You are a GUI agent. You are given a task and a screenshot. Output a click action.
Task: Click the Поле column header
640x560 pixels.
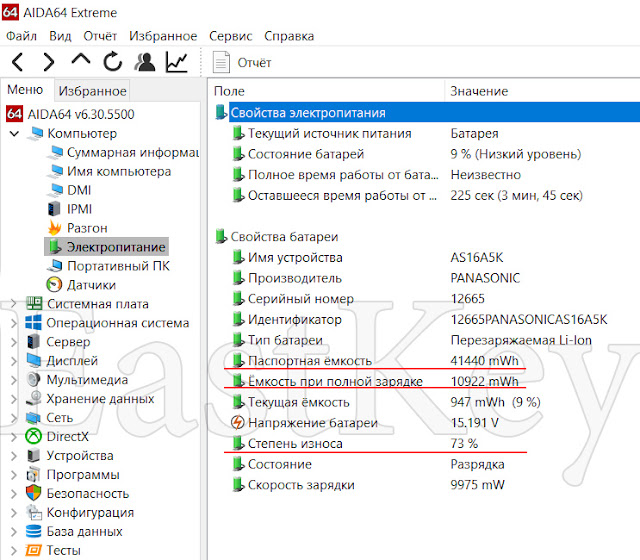click(327, 91)
